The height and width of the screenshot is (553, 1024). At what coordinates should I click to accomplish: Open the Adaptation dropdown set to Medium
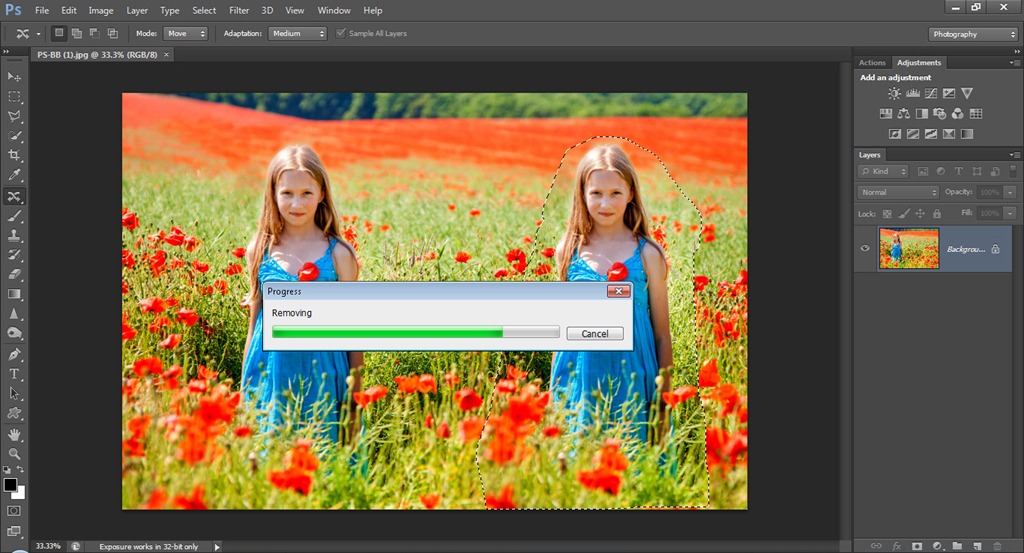[x=297, y=33]
